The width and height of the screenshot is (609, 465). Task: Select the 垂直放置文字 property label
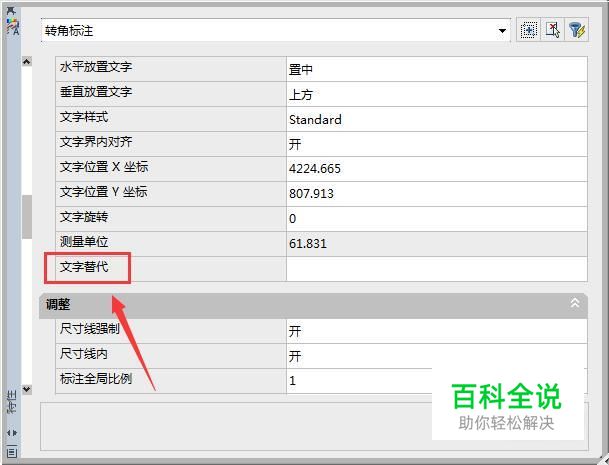[96, 92]
